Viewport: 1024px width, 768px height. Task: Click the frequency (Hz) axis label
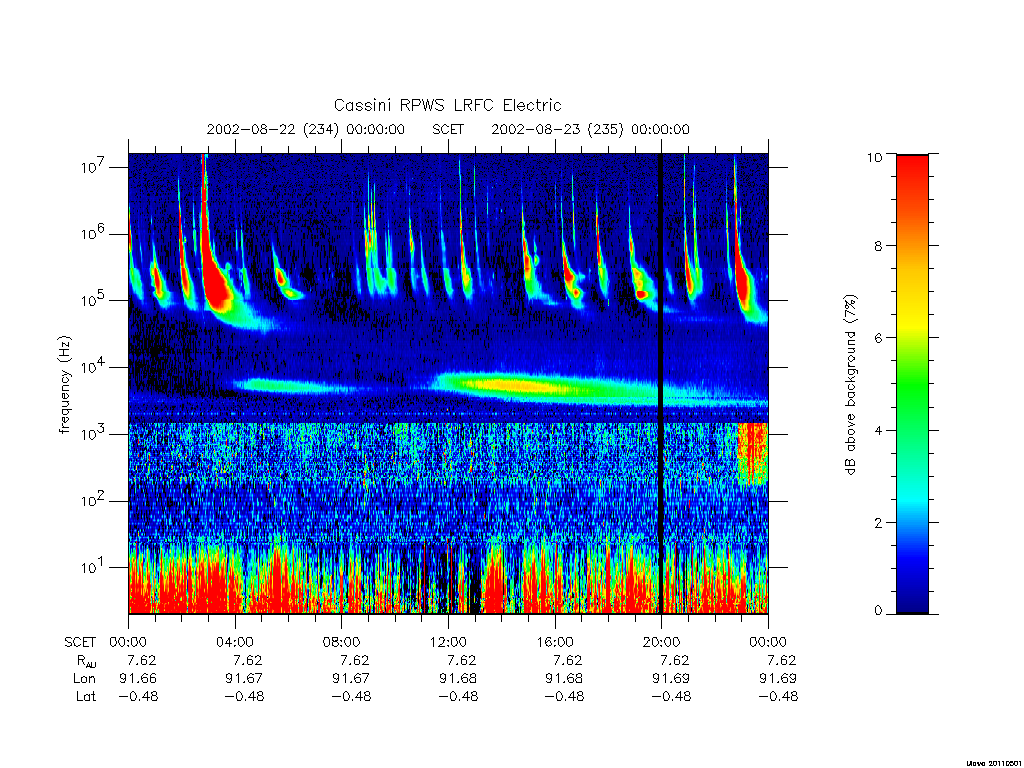point(64,385)
